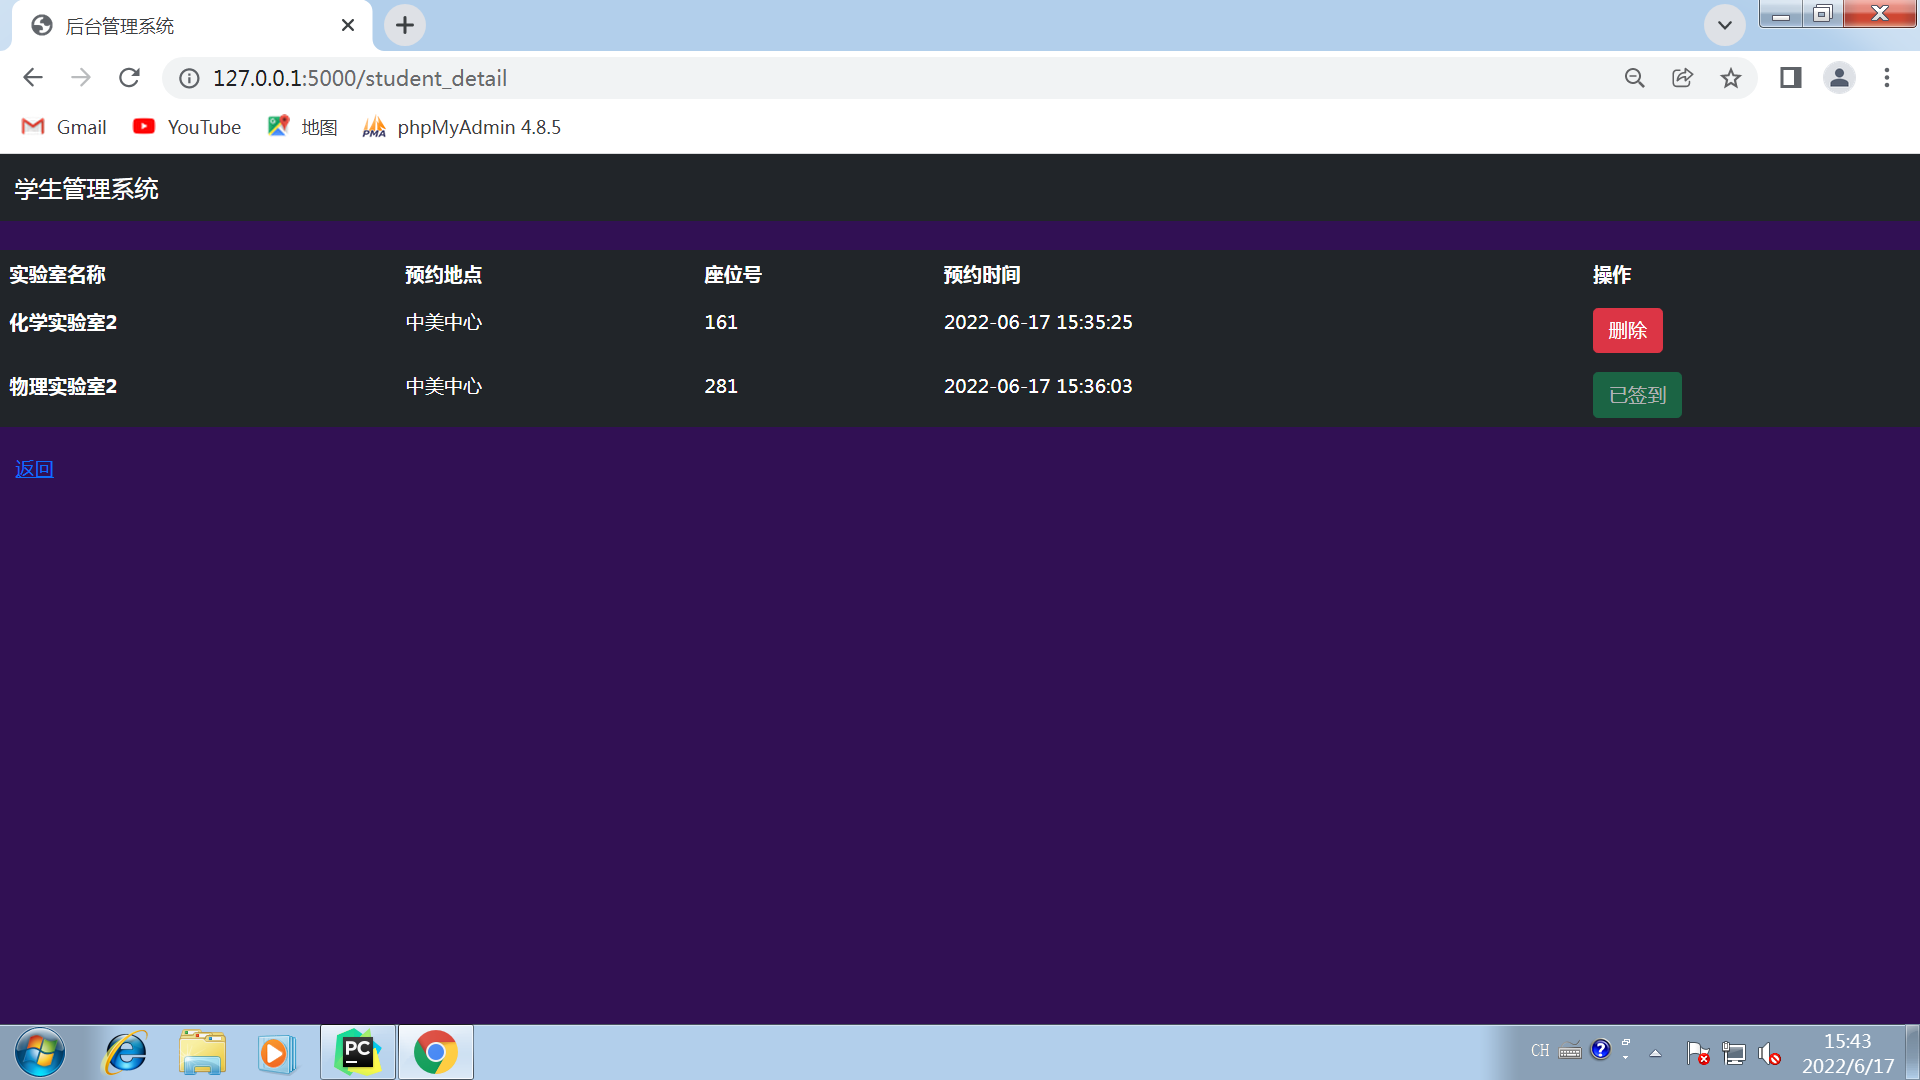Open the Chrome three-dot menu
The width and height of the screenshot is (1920, 1080).
pyautogui.click(x=1887, y=77)
